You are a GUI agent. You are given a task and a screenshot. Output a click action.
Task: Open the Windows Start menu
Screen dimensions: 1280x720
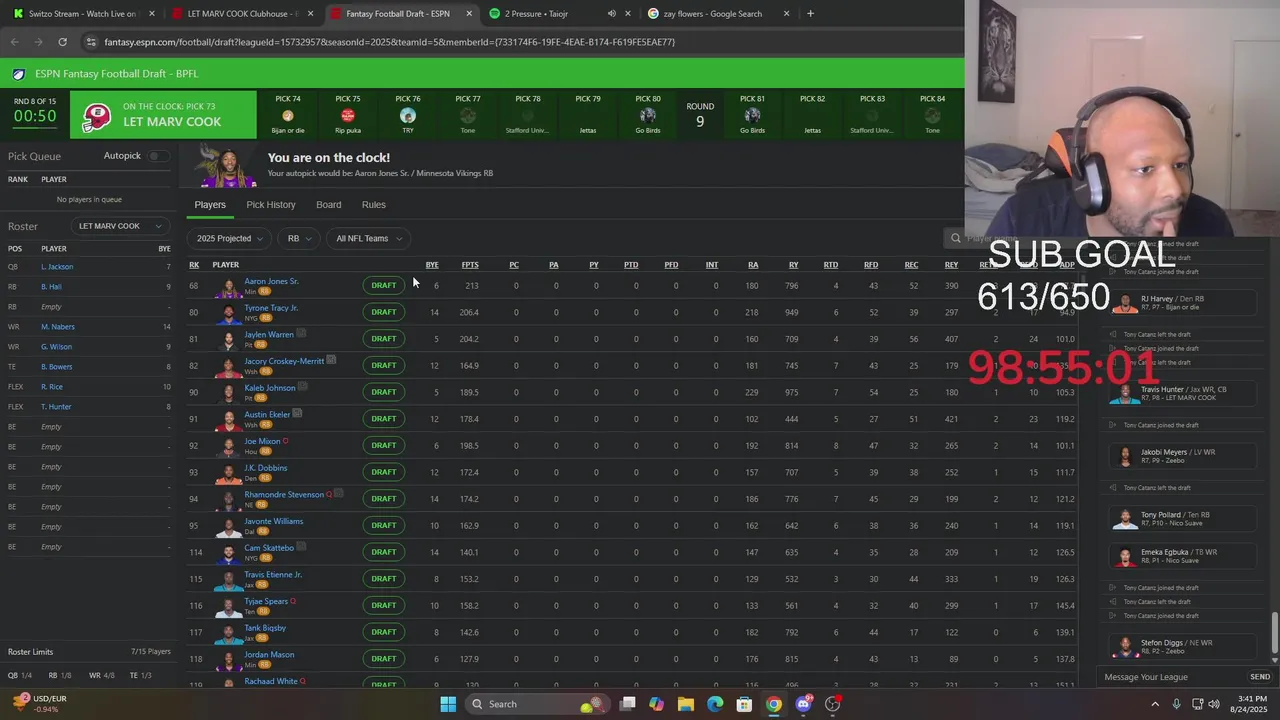point(448,704)
